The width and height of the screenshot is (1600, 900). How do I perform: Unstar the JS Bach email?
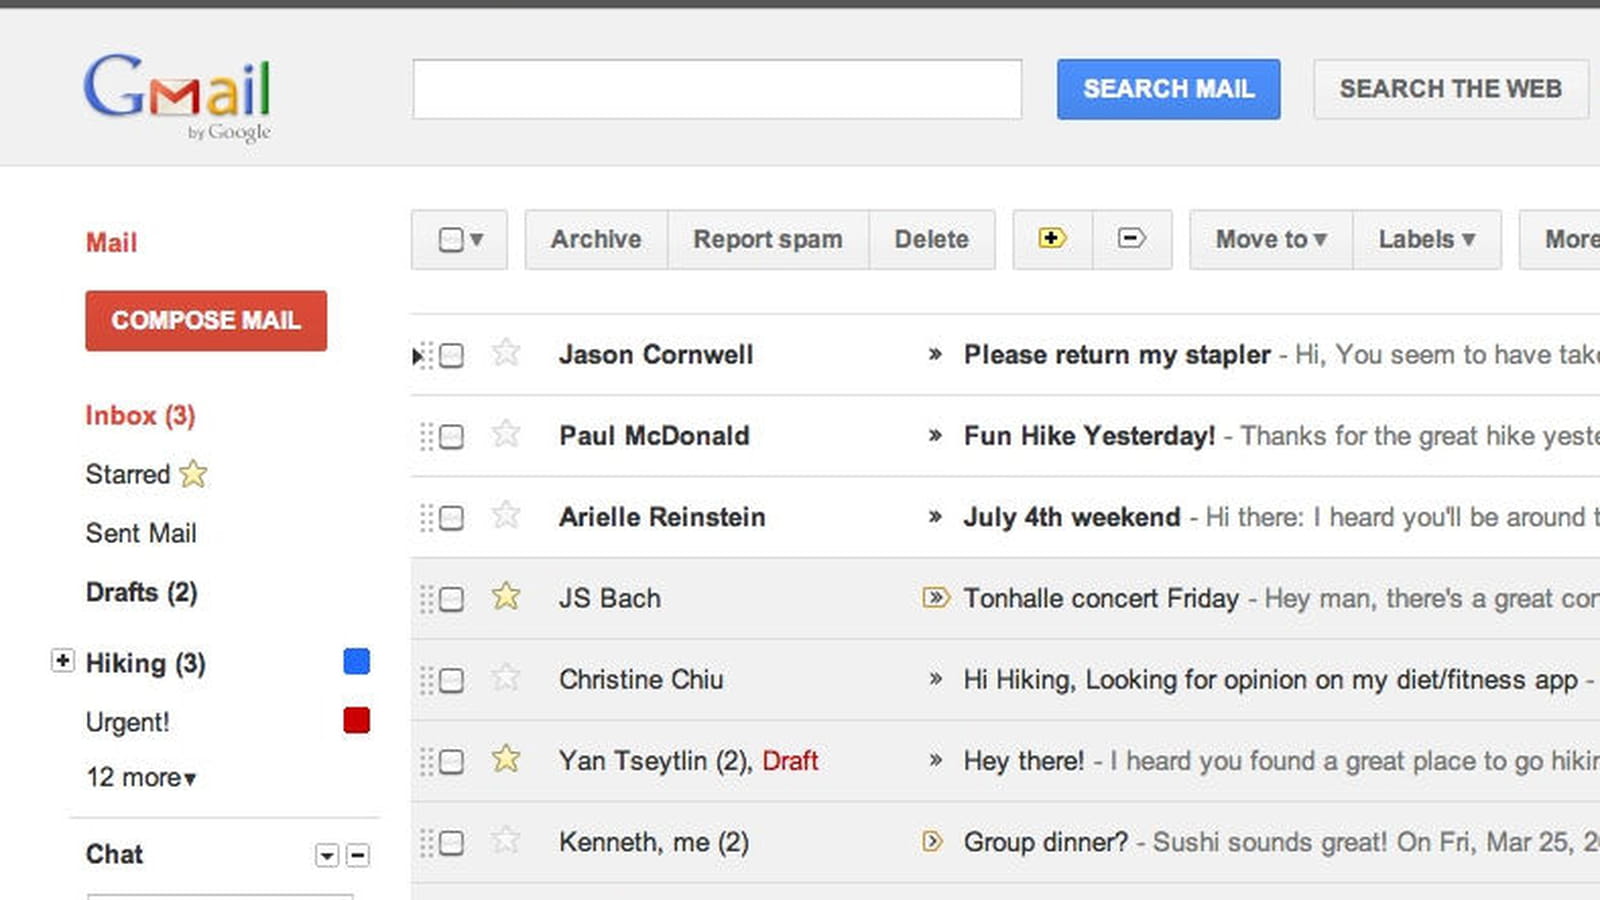point(506,596)
